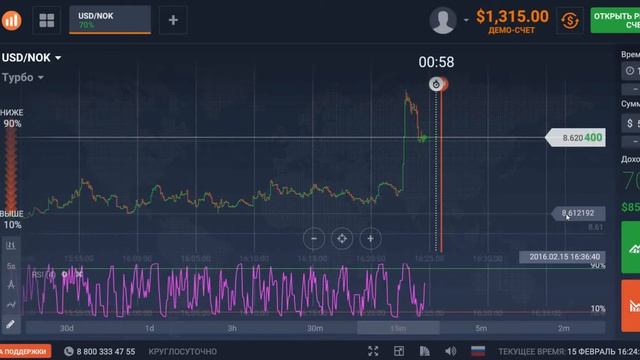Viewport: 640px width, 360px height.
Task: Zoom out the chart with minus
Action: (314, 238)
